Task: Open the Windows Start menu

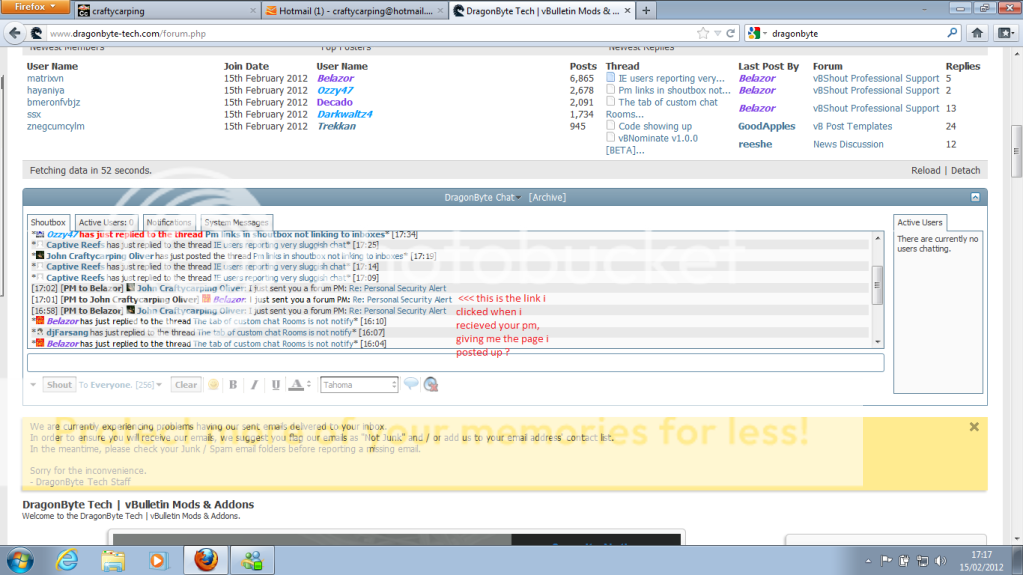Action: (x=20, y=561)
